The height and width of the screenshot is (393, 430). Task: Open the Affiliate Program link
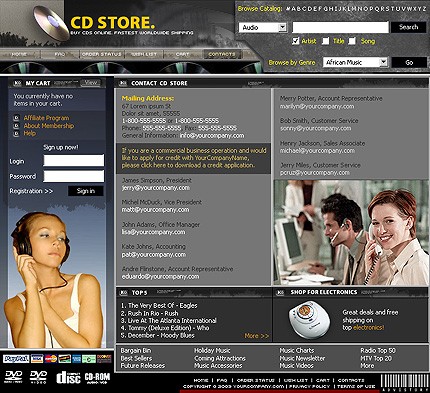[46, 118]
